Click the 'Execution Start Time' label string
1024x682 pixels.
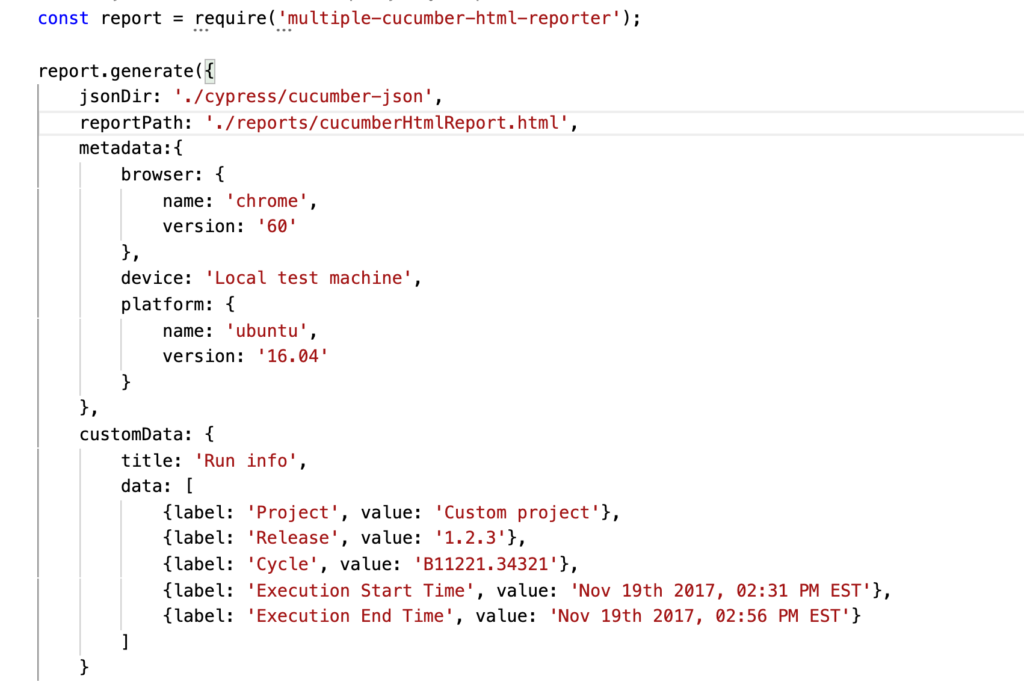tap(360, 591)
